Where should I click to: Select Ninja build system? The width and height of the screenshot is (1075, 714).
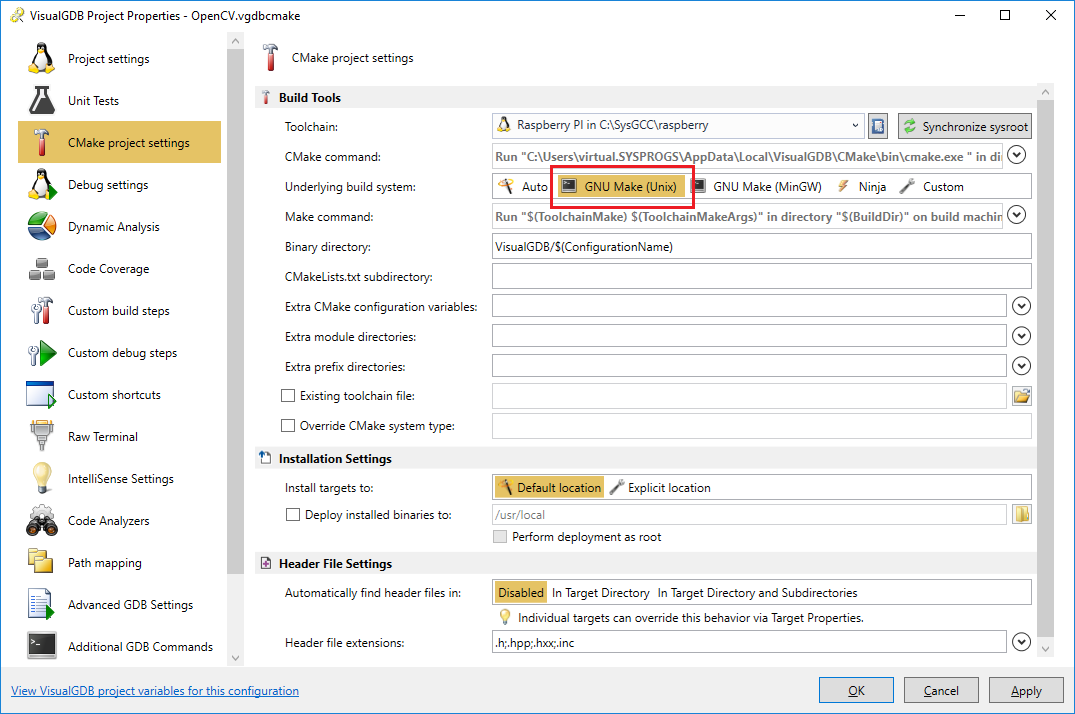pos(861,187)
